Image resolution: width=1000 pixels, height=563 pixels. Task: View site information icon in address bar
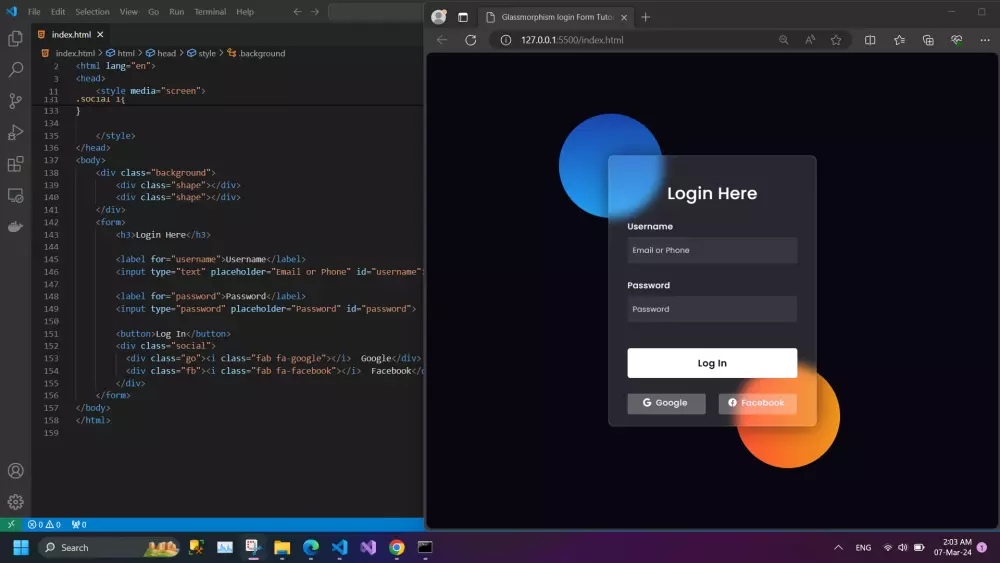pos(506,40)
